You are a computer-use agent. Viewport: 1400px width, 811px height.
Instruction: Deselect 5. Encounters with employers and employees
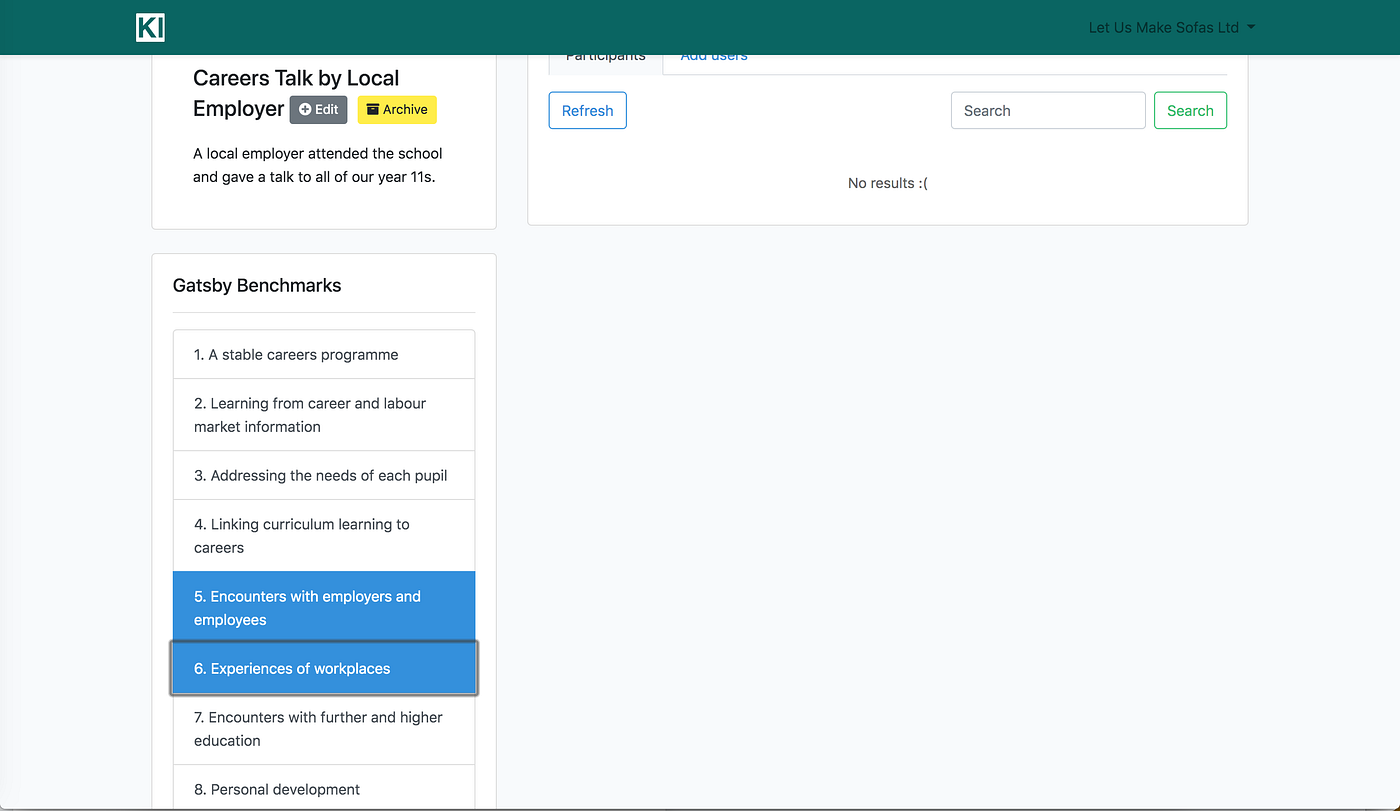click(x=324, y=608)
